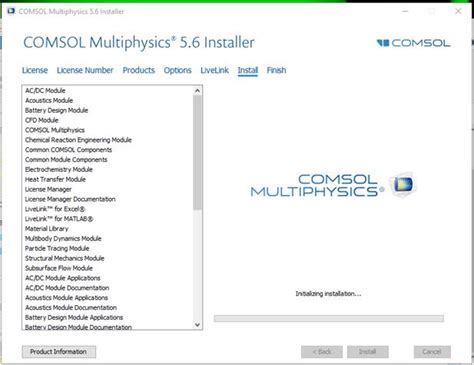Switch to the Options tab
The height and width of the screenshot is (365, 474).
(178, 70)
